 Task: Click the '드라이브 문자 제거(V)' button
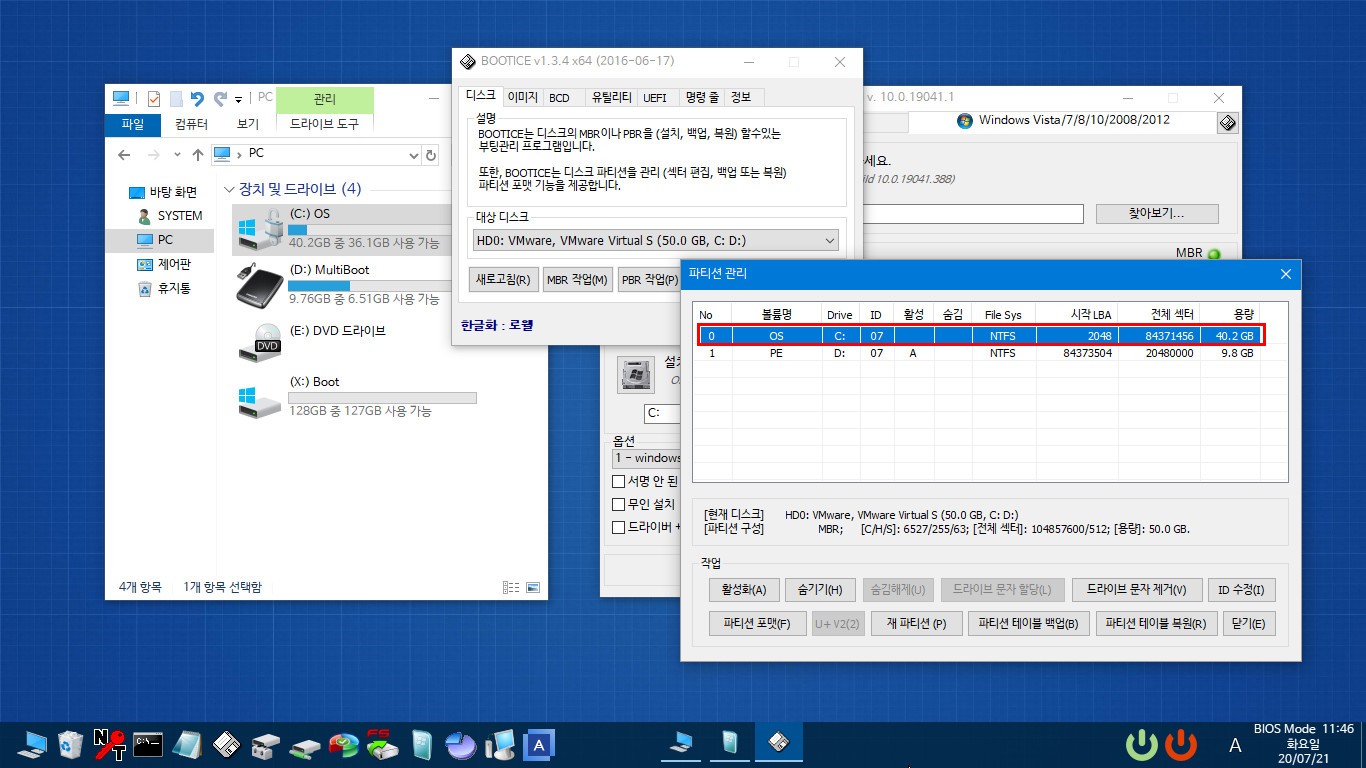1136,590
